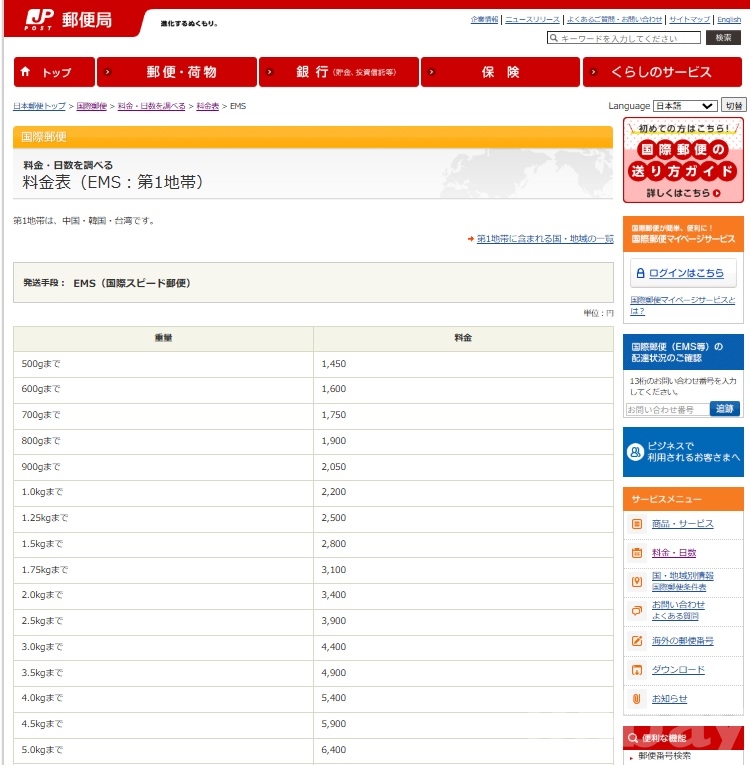Click the お問い合わせ speech bubble icon
Viewport: 750px width, 765px height.
click(637, 611)
